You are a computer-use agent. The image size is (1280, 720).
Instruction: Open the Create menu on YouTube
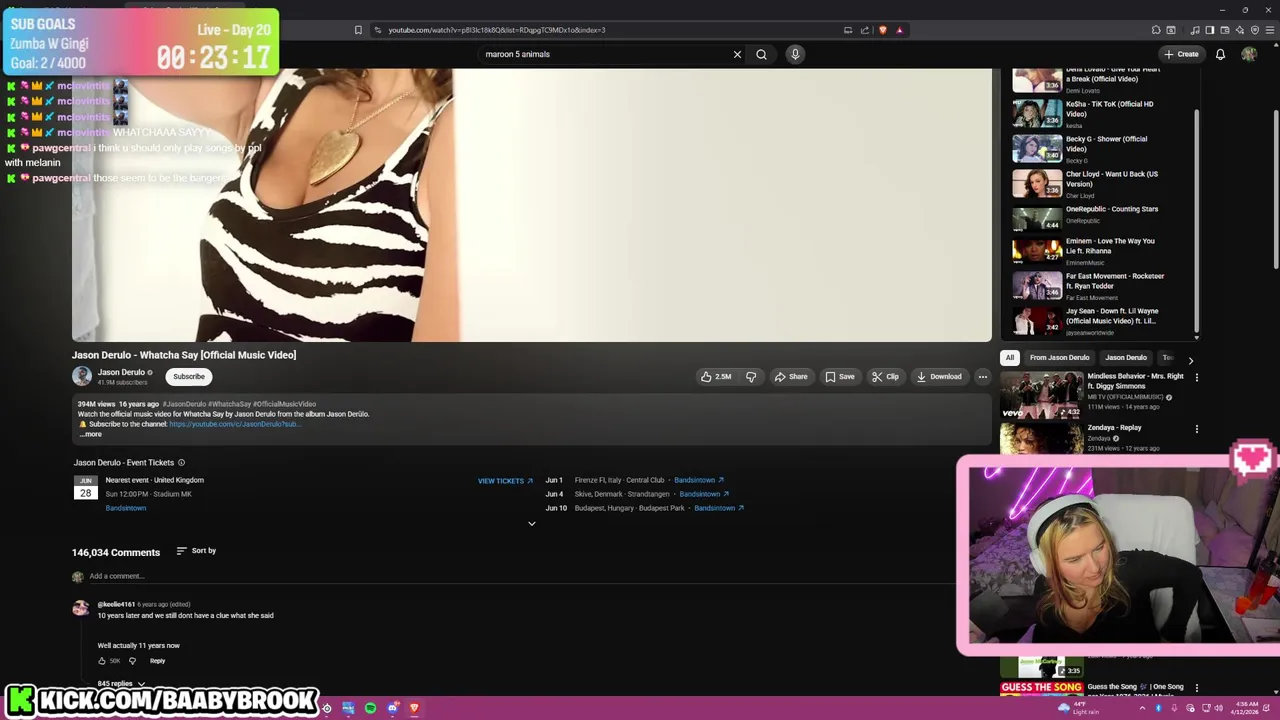1181,54
